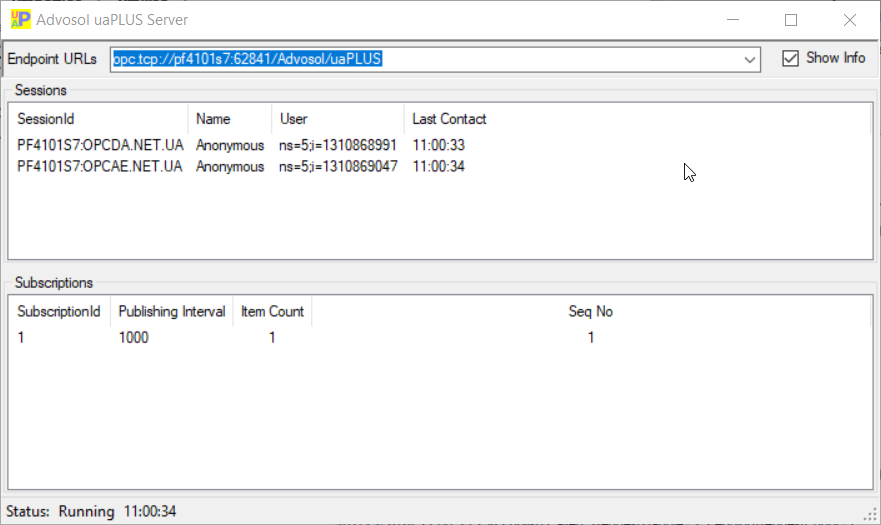Viewport: 881px width, 525px height.
Task: Click subscription id 1 under the SubscriptionId column
Action: [x=21, y=338]
